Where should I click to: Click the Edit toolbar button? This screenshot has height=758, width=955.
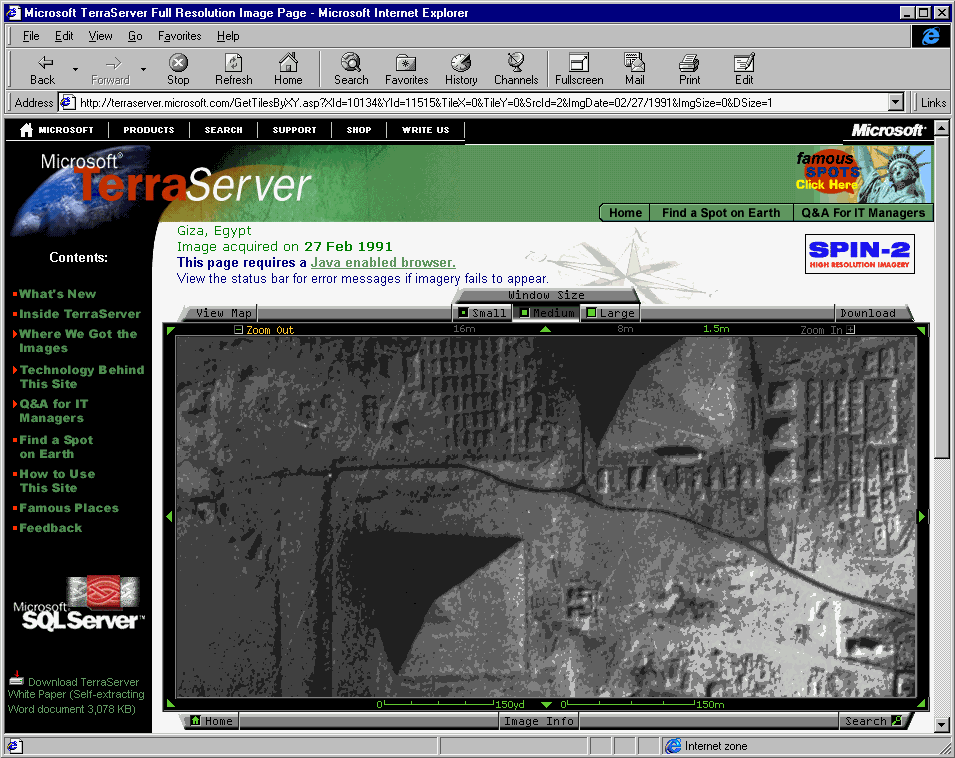coord(744,69)
